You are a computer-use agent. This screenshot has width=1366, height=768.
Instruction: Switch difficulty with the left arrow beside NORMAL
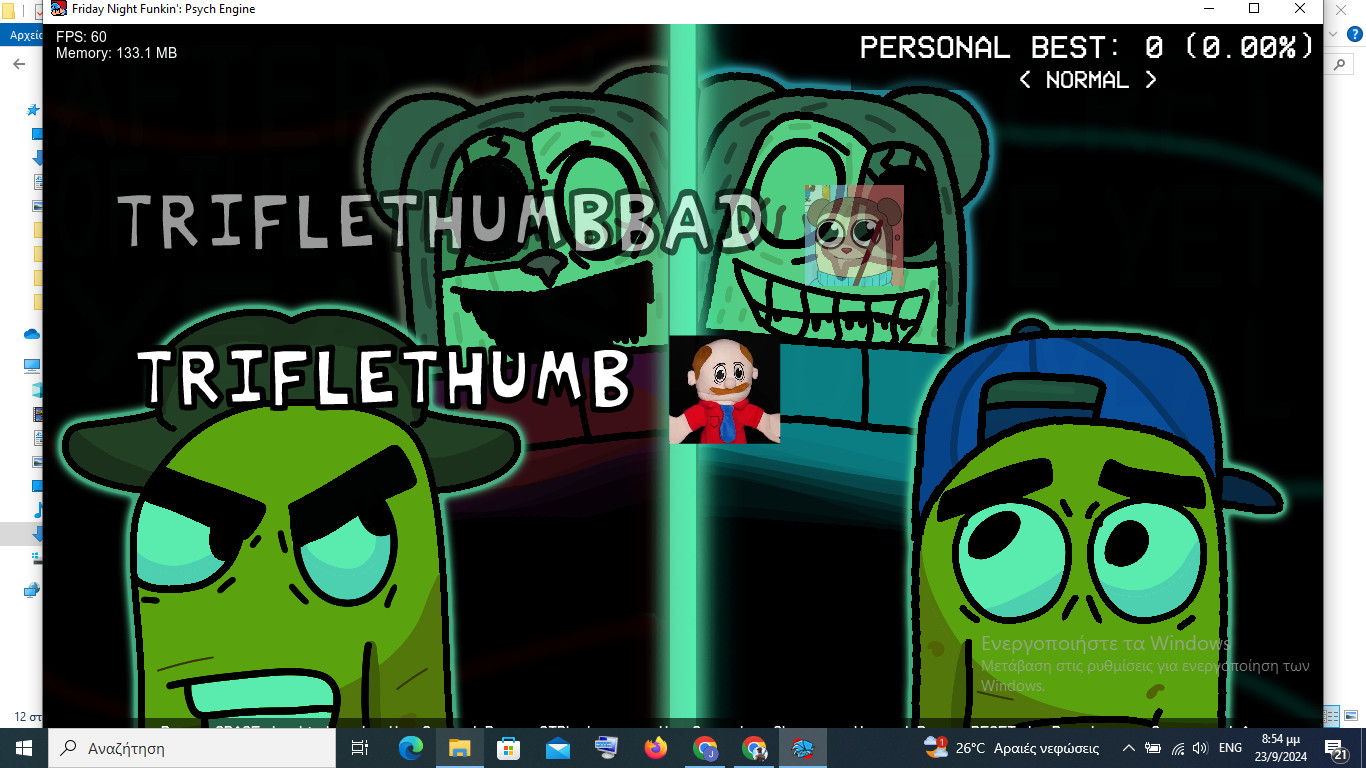pyautogui.click(x=1024, y=80)
